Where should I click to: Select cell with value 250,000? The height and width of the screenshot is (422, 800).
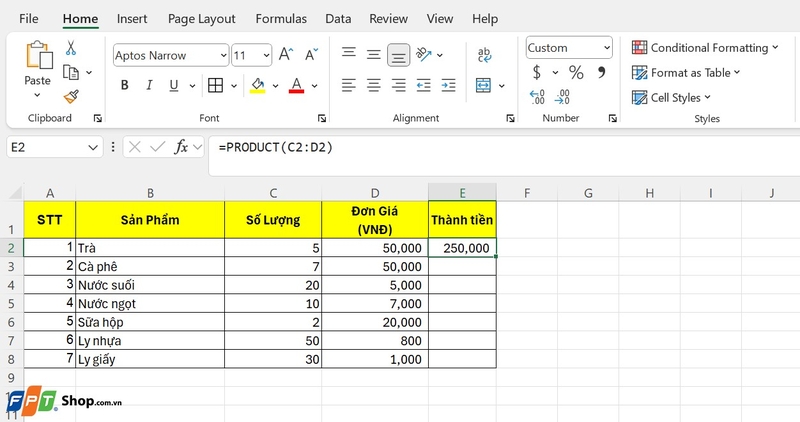462,248
